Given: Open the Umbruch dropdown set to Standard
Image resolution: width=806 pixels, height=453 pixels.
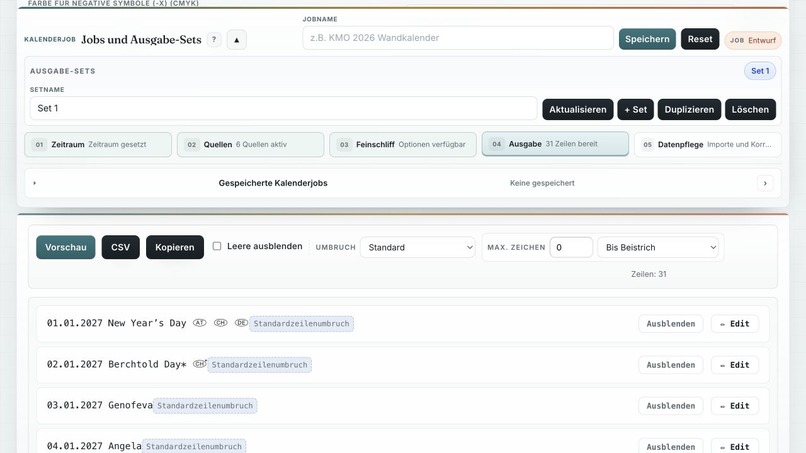Looking at the screenshot, I should (x=417, y=247).
